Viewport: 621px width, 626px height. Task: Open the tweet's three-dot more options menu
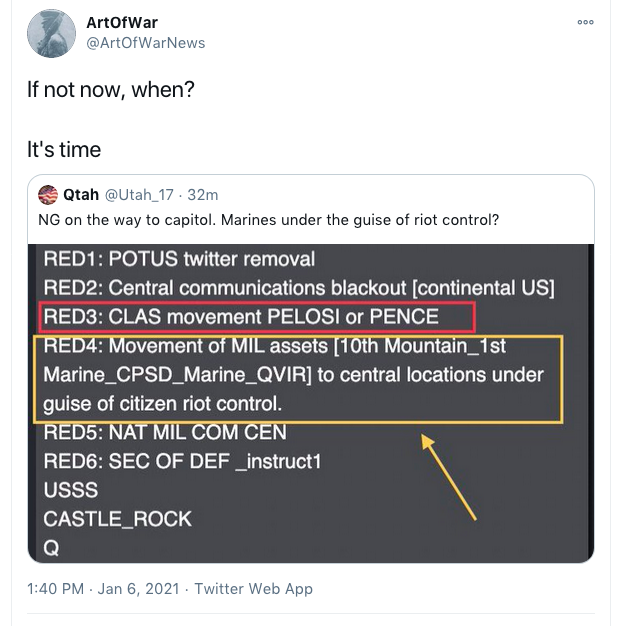tap(586, 22)
